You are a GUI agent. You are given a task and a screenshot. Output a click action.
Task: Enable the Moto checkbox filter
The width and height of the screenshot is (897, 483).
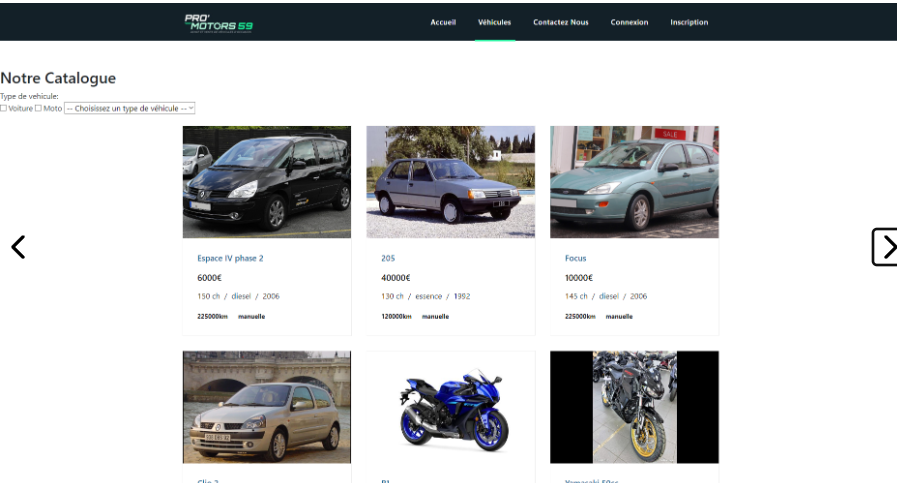tap(39, 108)
